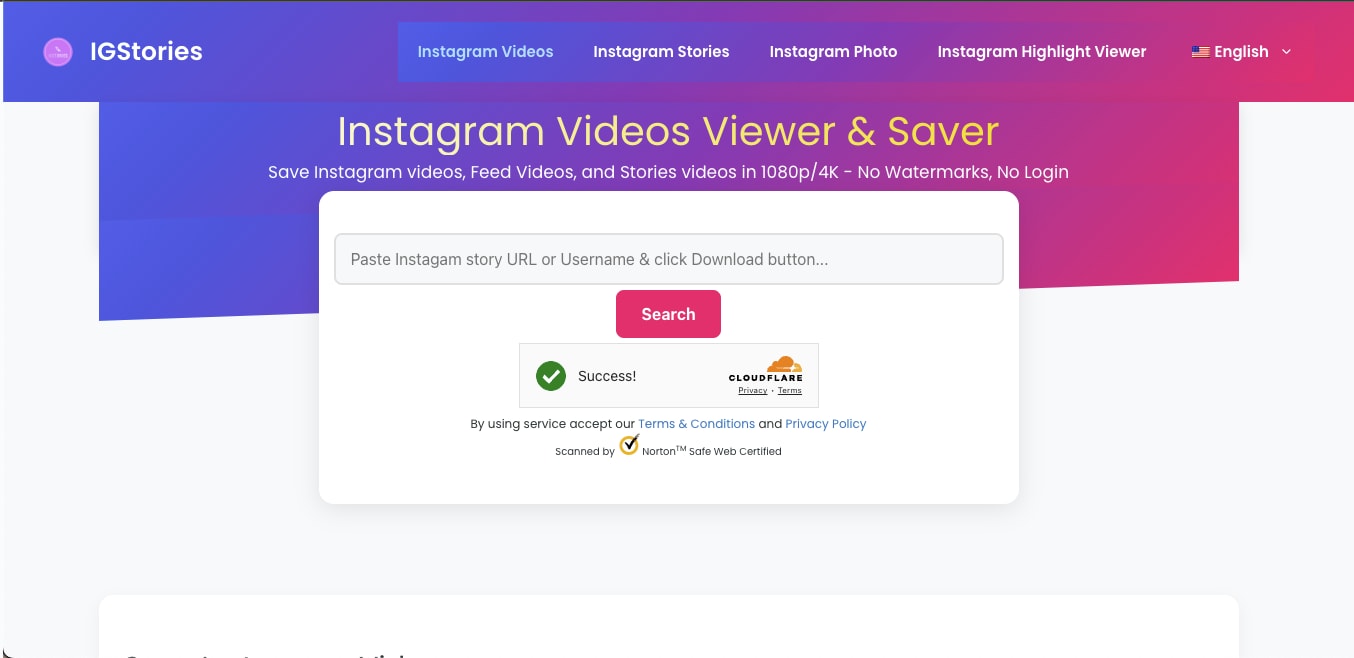Click the orange cloud in the Cloudflare badge
This screenshot has width=1354, height=658.
(784, 364)
